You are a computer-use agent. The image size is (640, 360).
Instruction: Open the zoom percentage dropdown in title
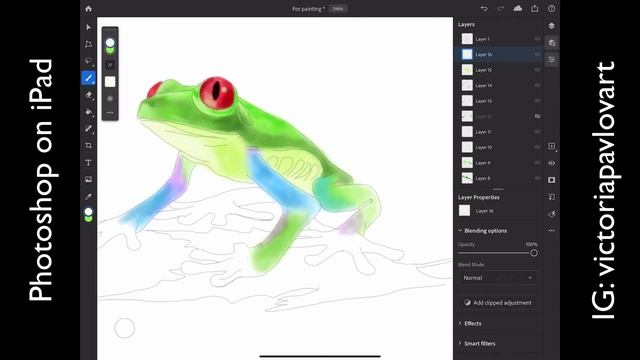338,9
